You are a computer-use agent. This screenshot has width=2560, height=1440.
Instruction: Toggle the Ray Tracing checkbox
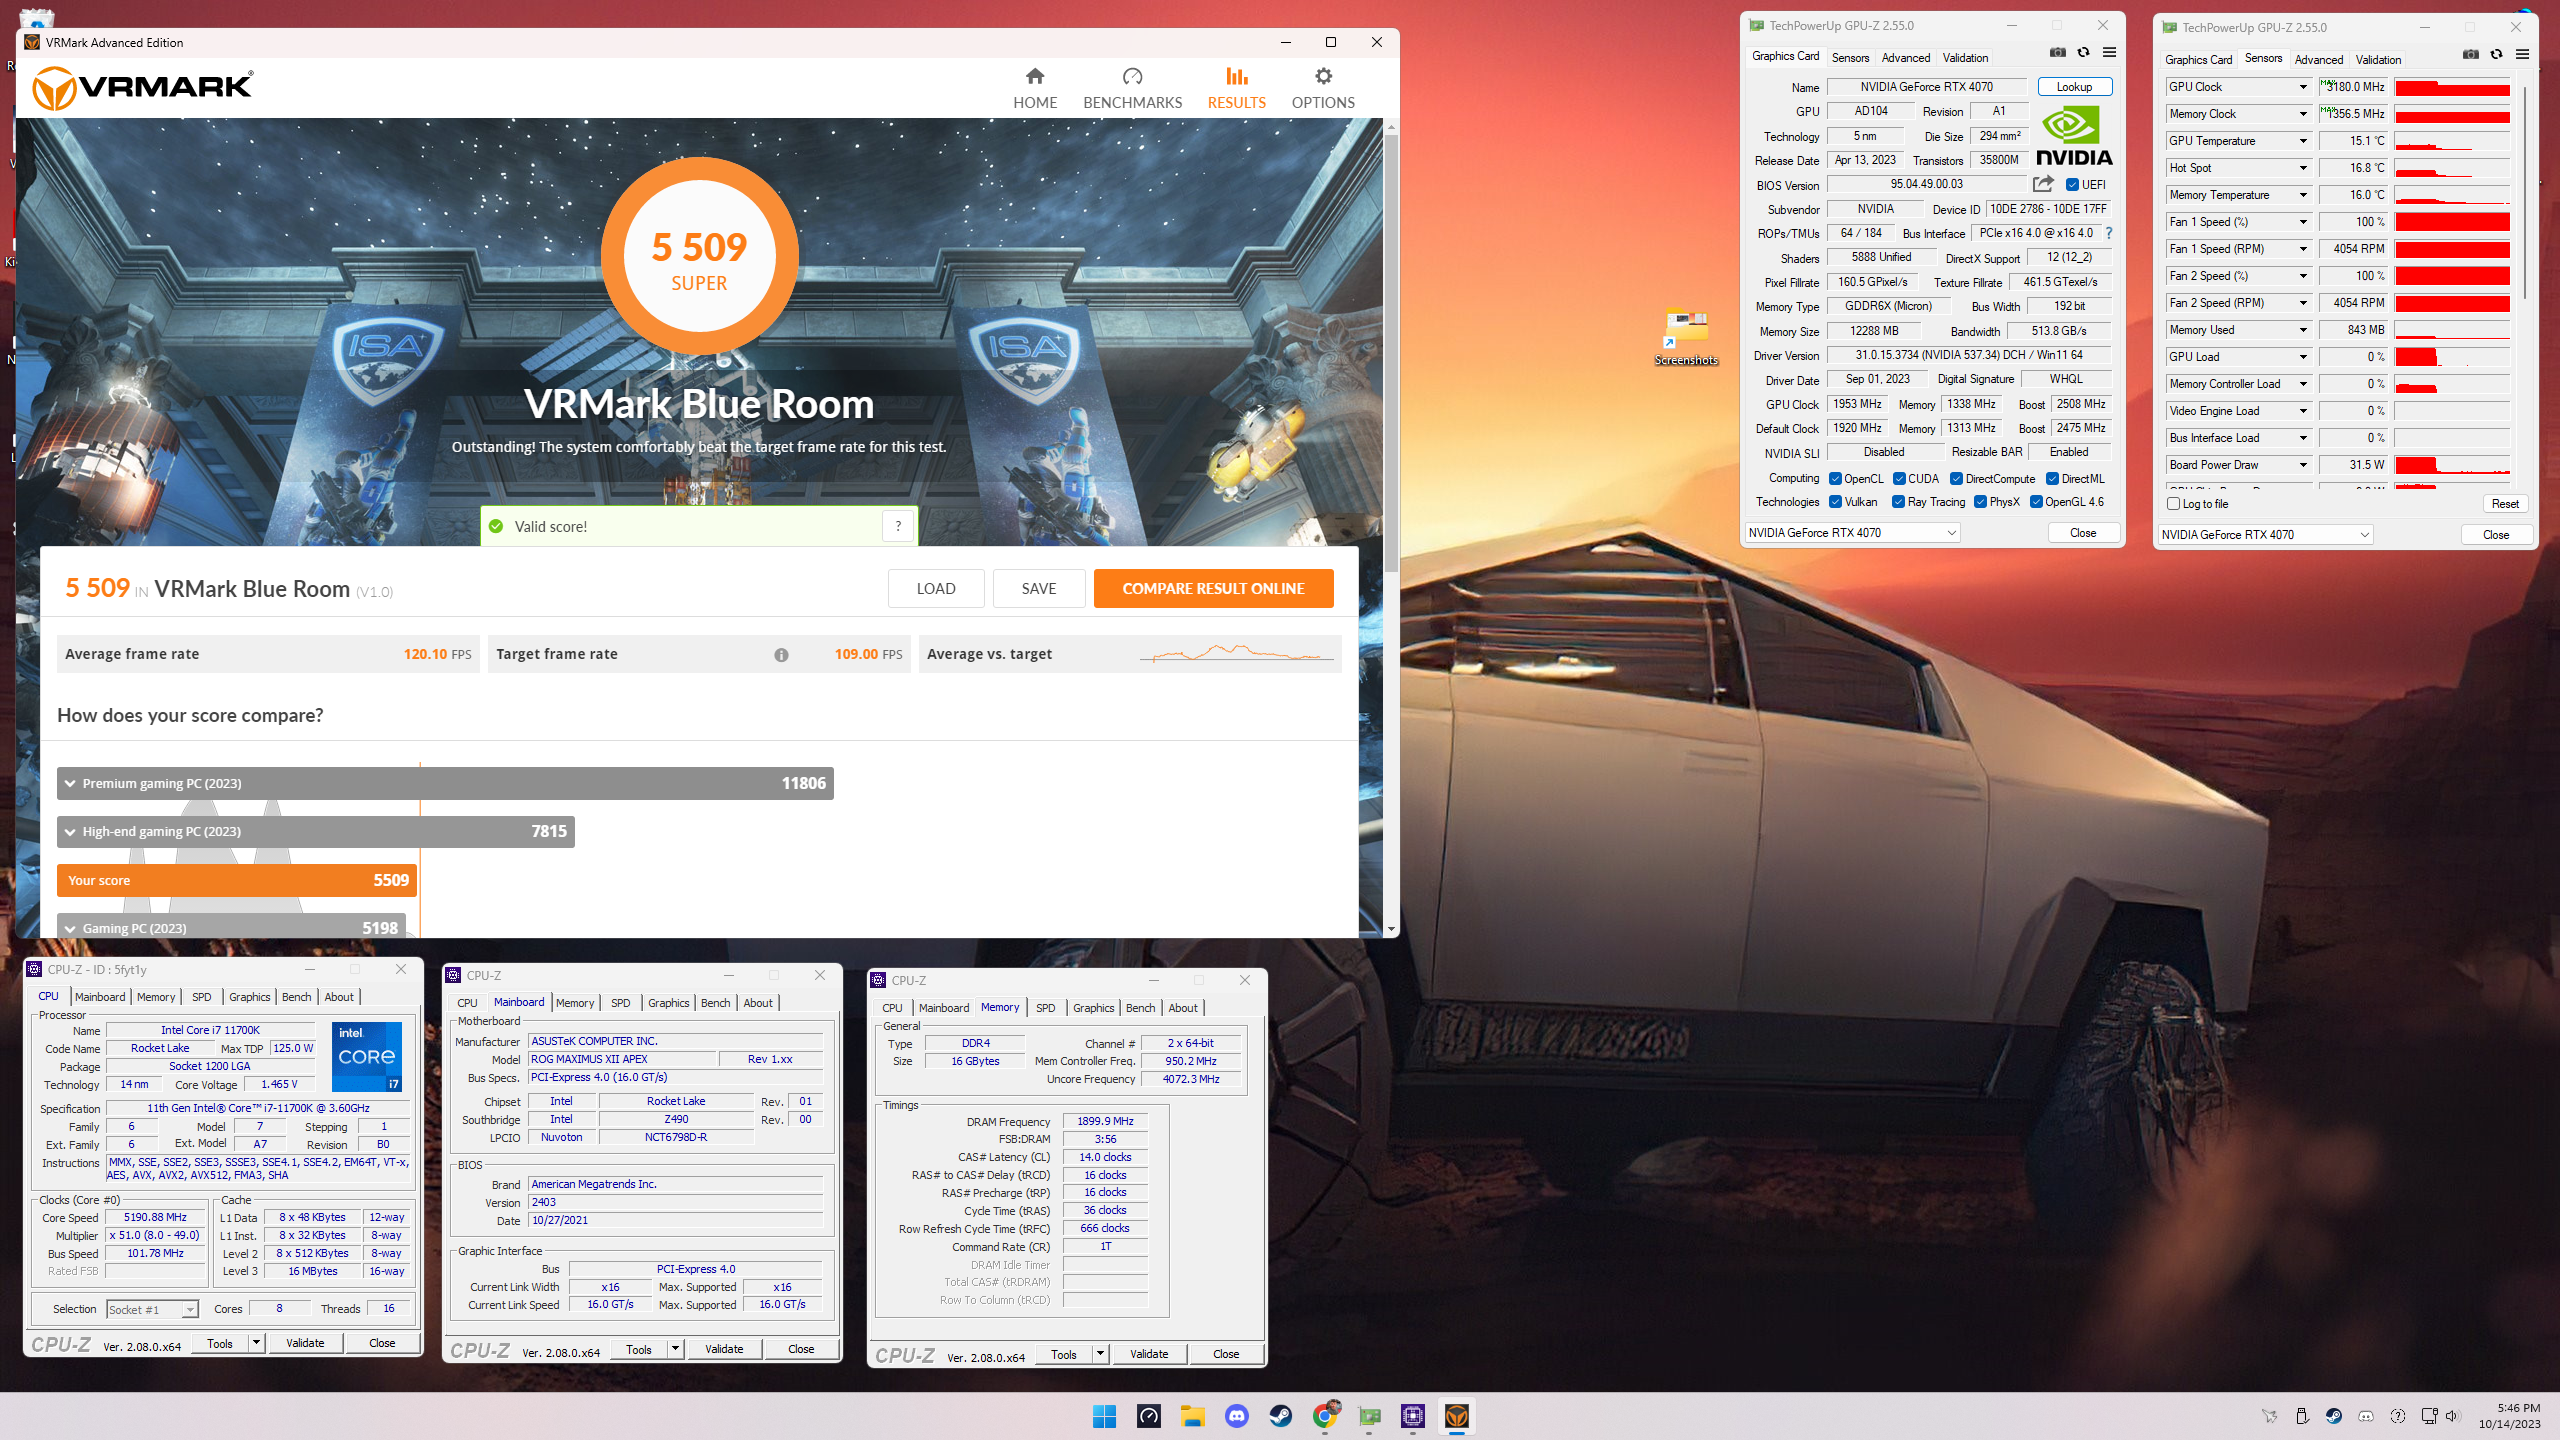[1898, 502]
